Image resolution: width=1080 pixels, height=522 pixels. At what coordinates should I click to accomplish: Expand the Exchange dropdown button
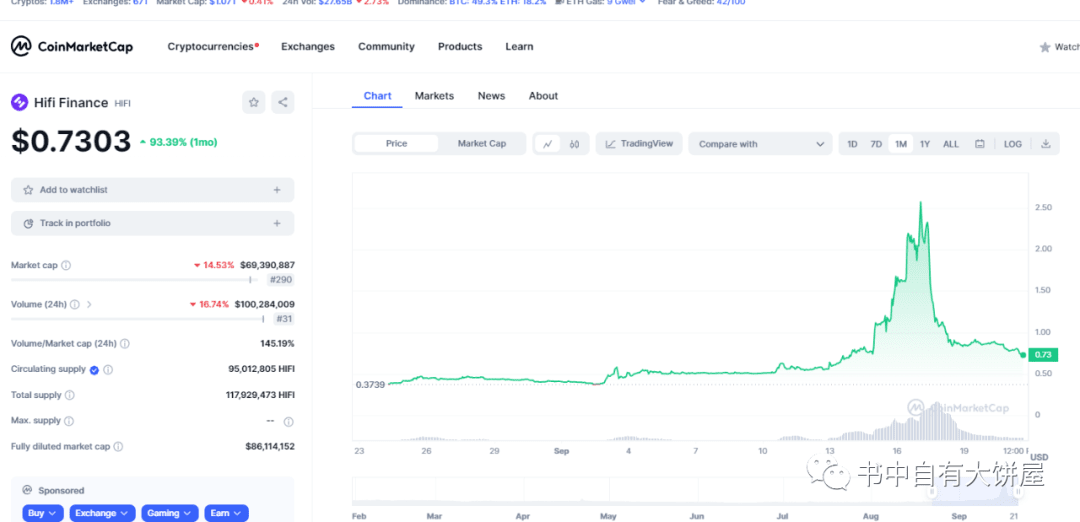[x=102, y=513]
